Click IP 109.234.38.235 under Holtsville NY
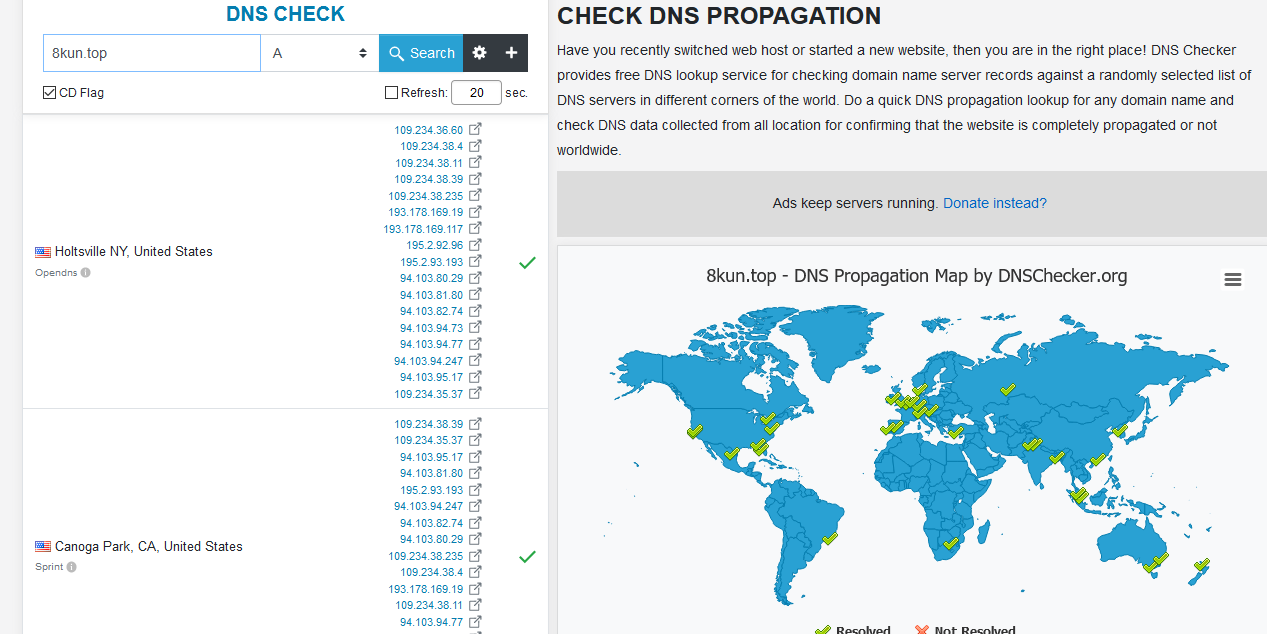The image size is (1267, 634). (x=426, y=196)
